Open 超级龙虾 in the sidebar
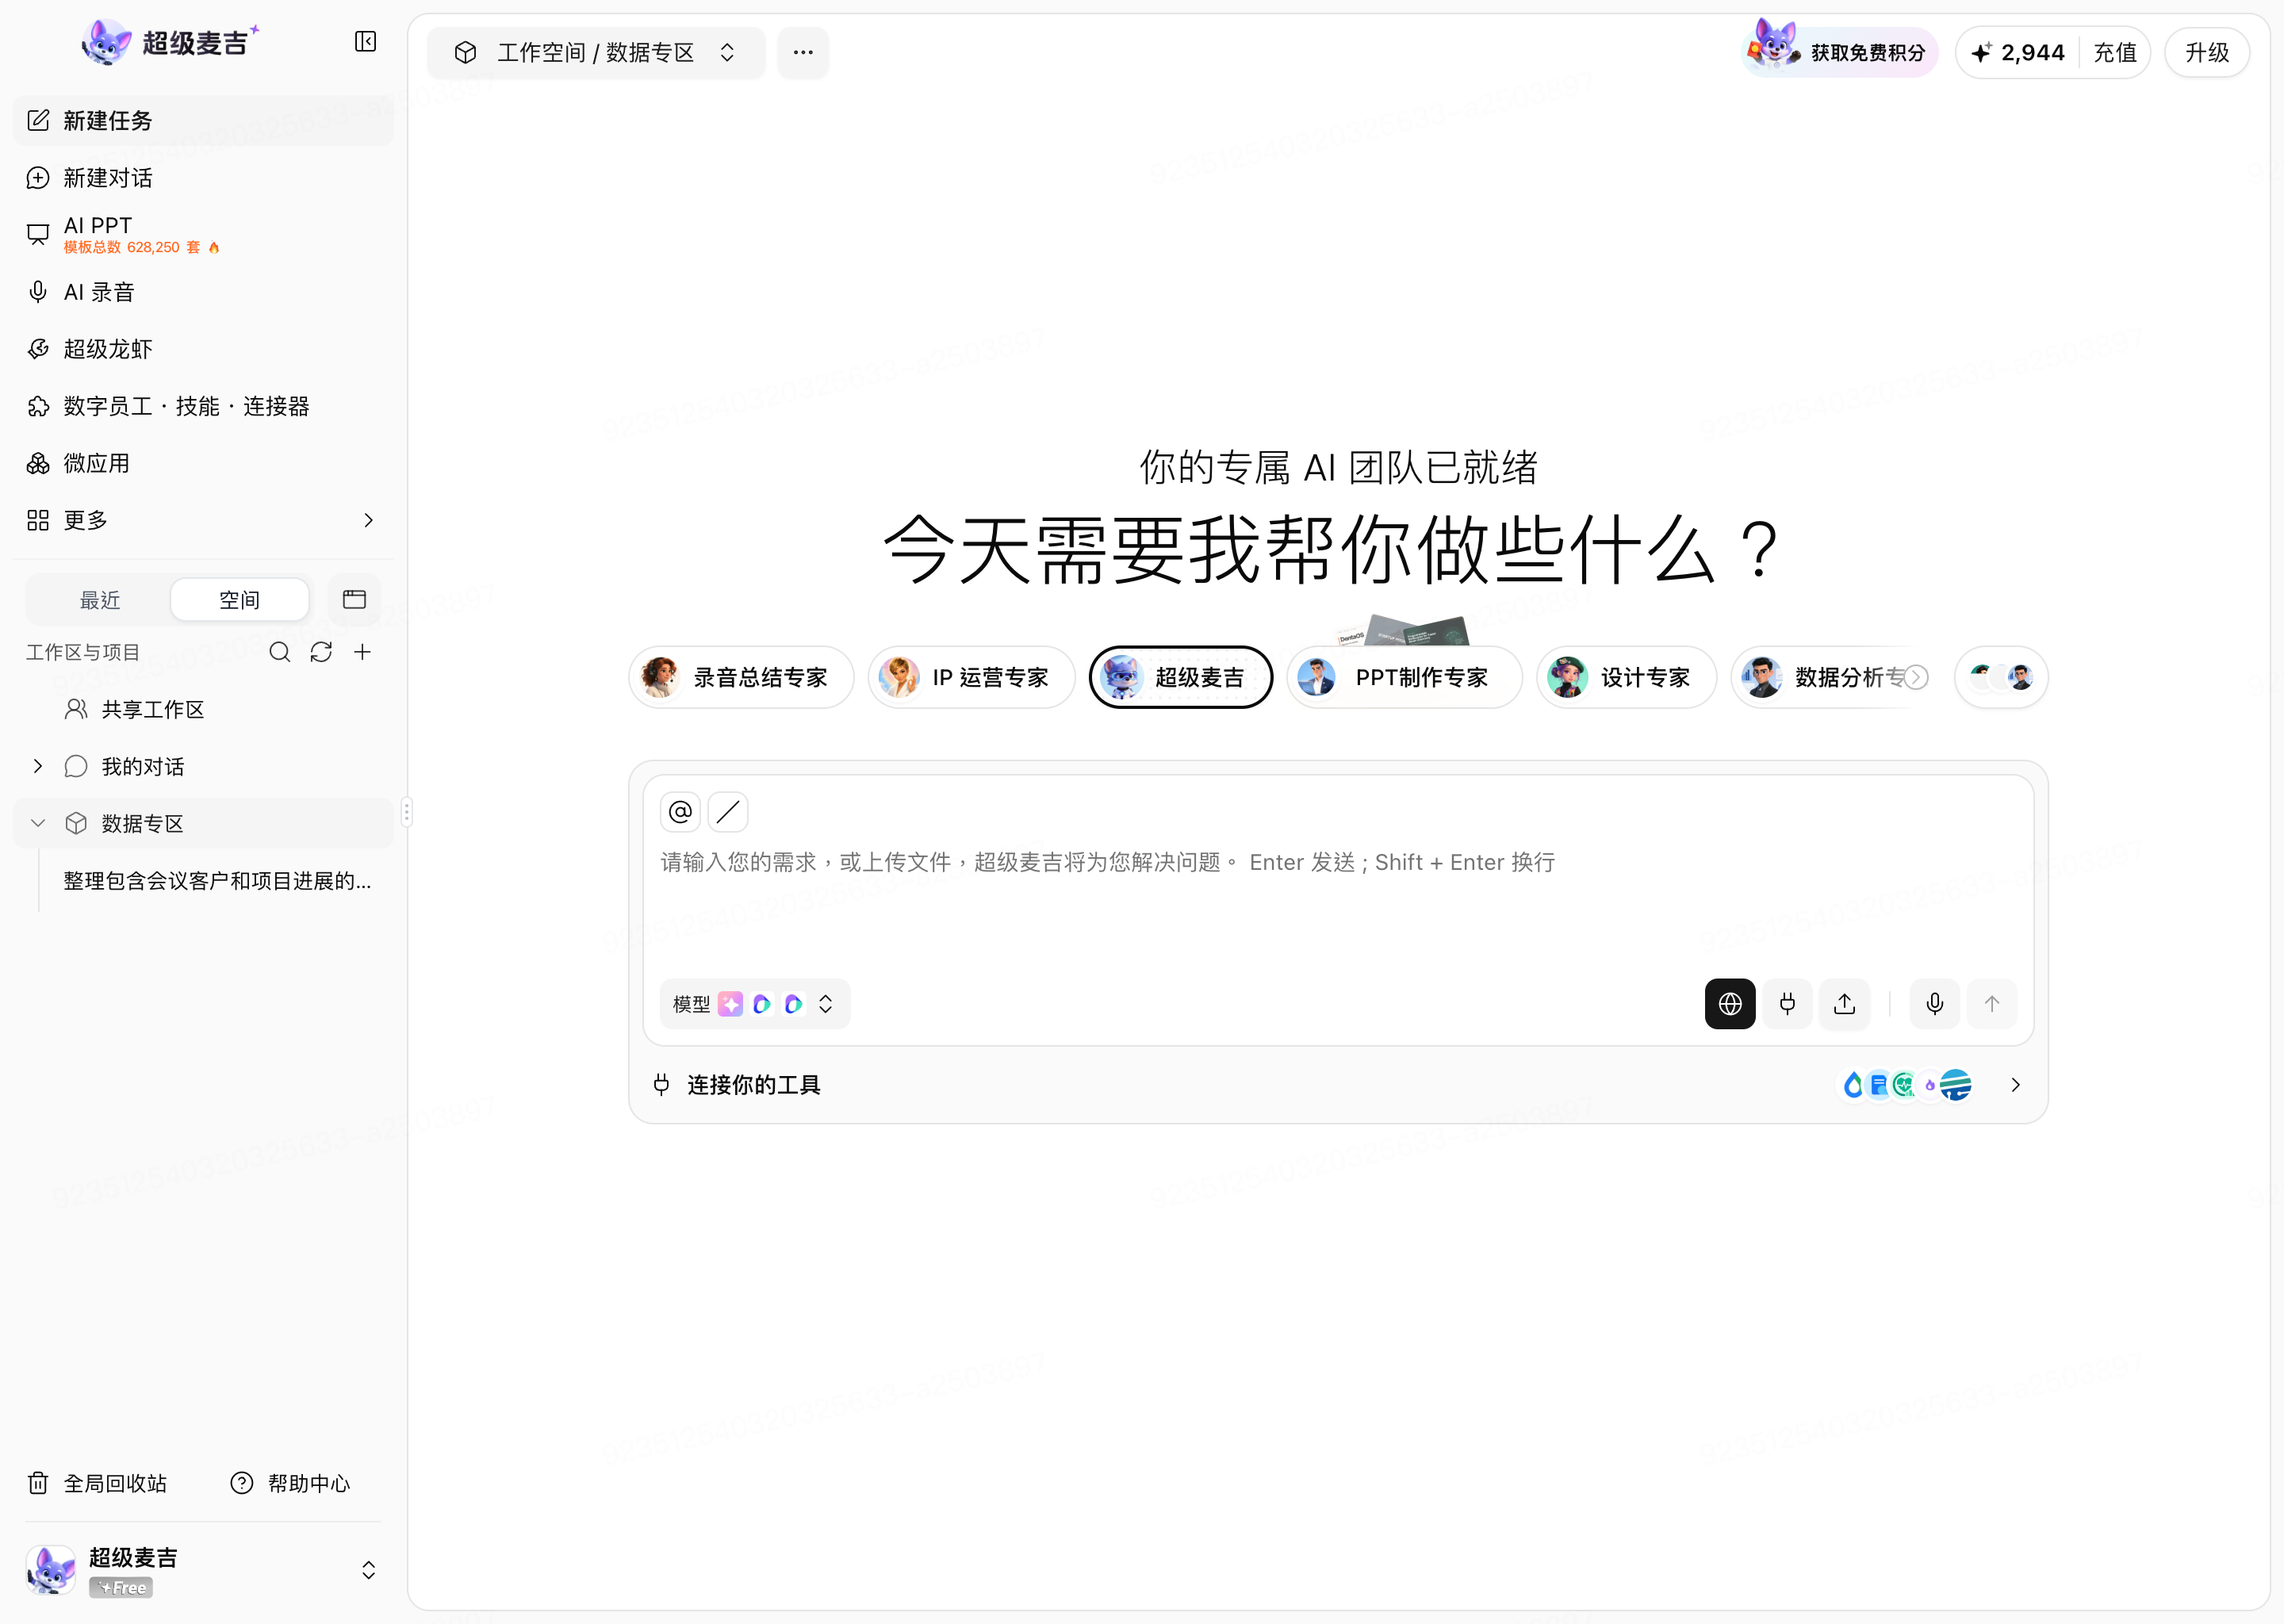2284x1624 pixels. click(203, 349)
